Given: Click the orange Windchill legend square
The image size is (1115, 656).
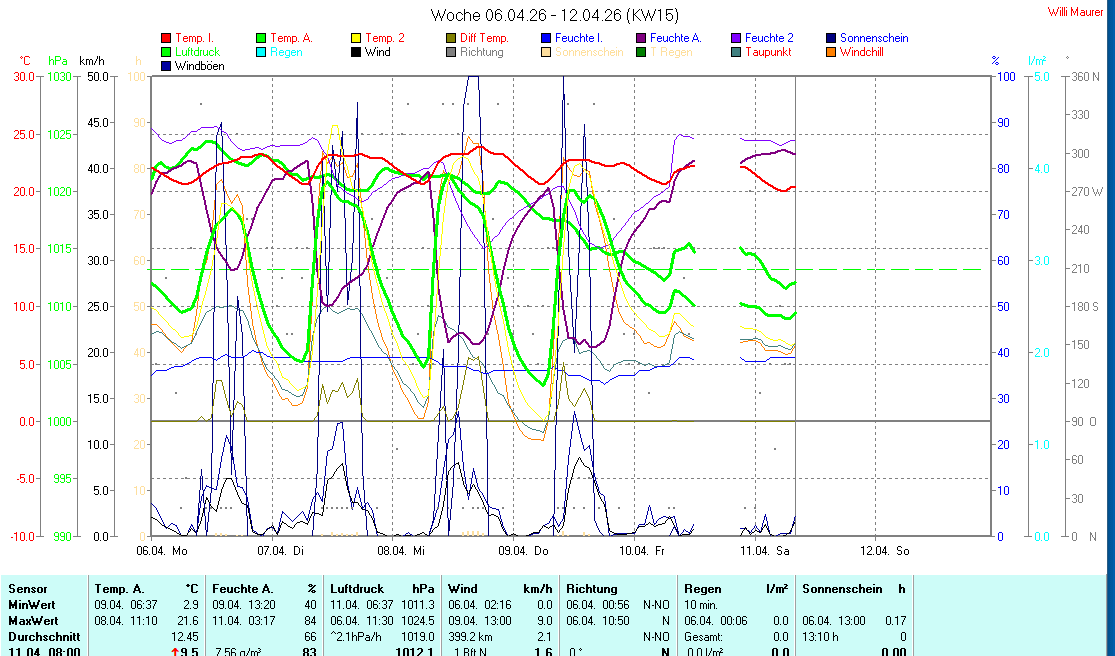Looking at the screenshot, I should point(831,52).
